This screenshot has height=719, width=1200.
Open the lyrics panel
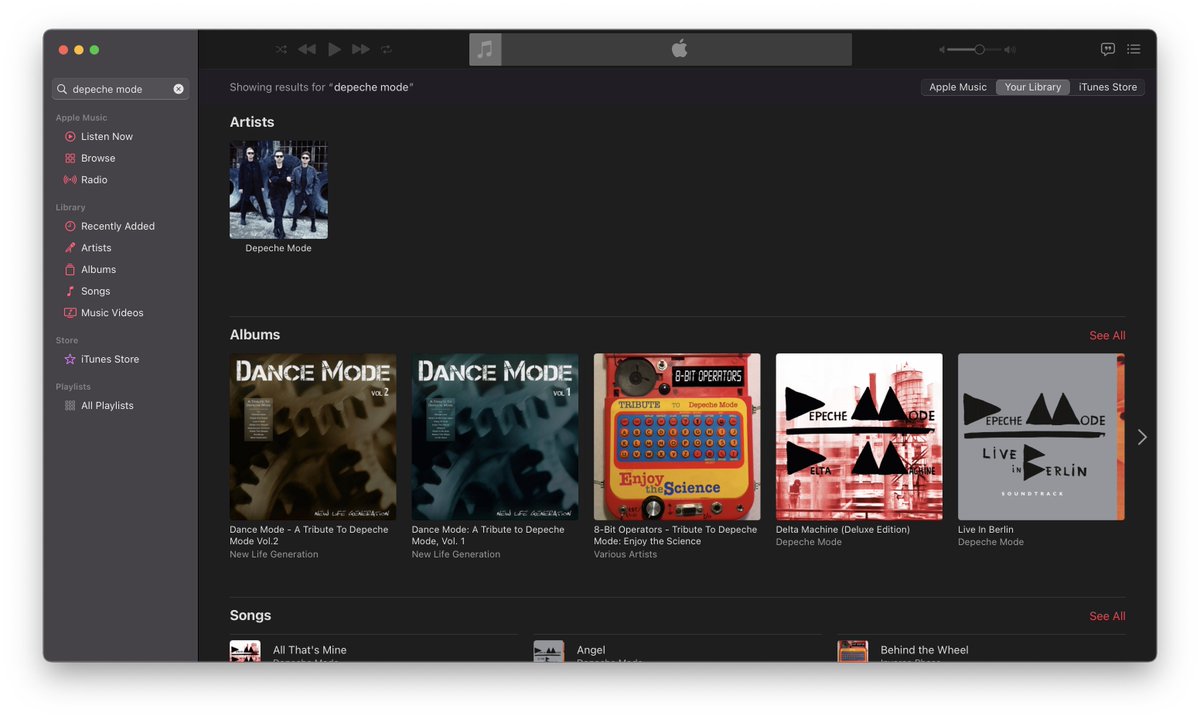(x=1108, y=49)
